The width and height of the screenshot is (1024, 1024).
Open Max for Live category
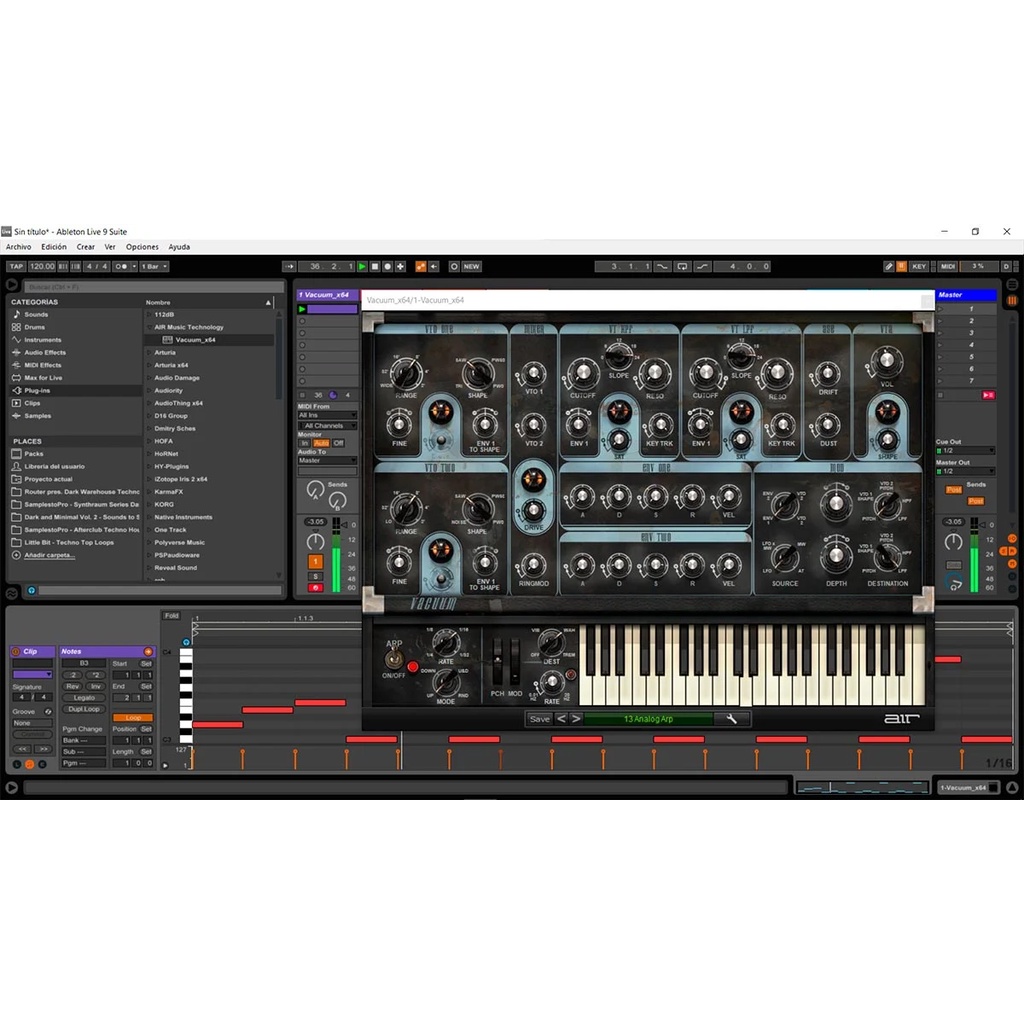(43, 378)
